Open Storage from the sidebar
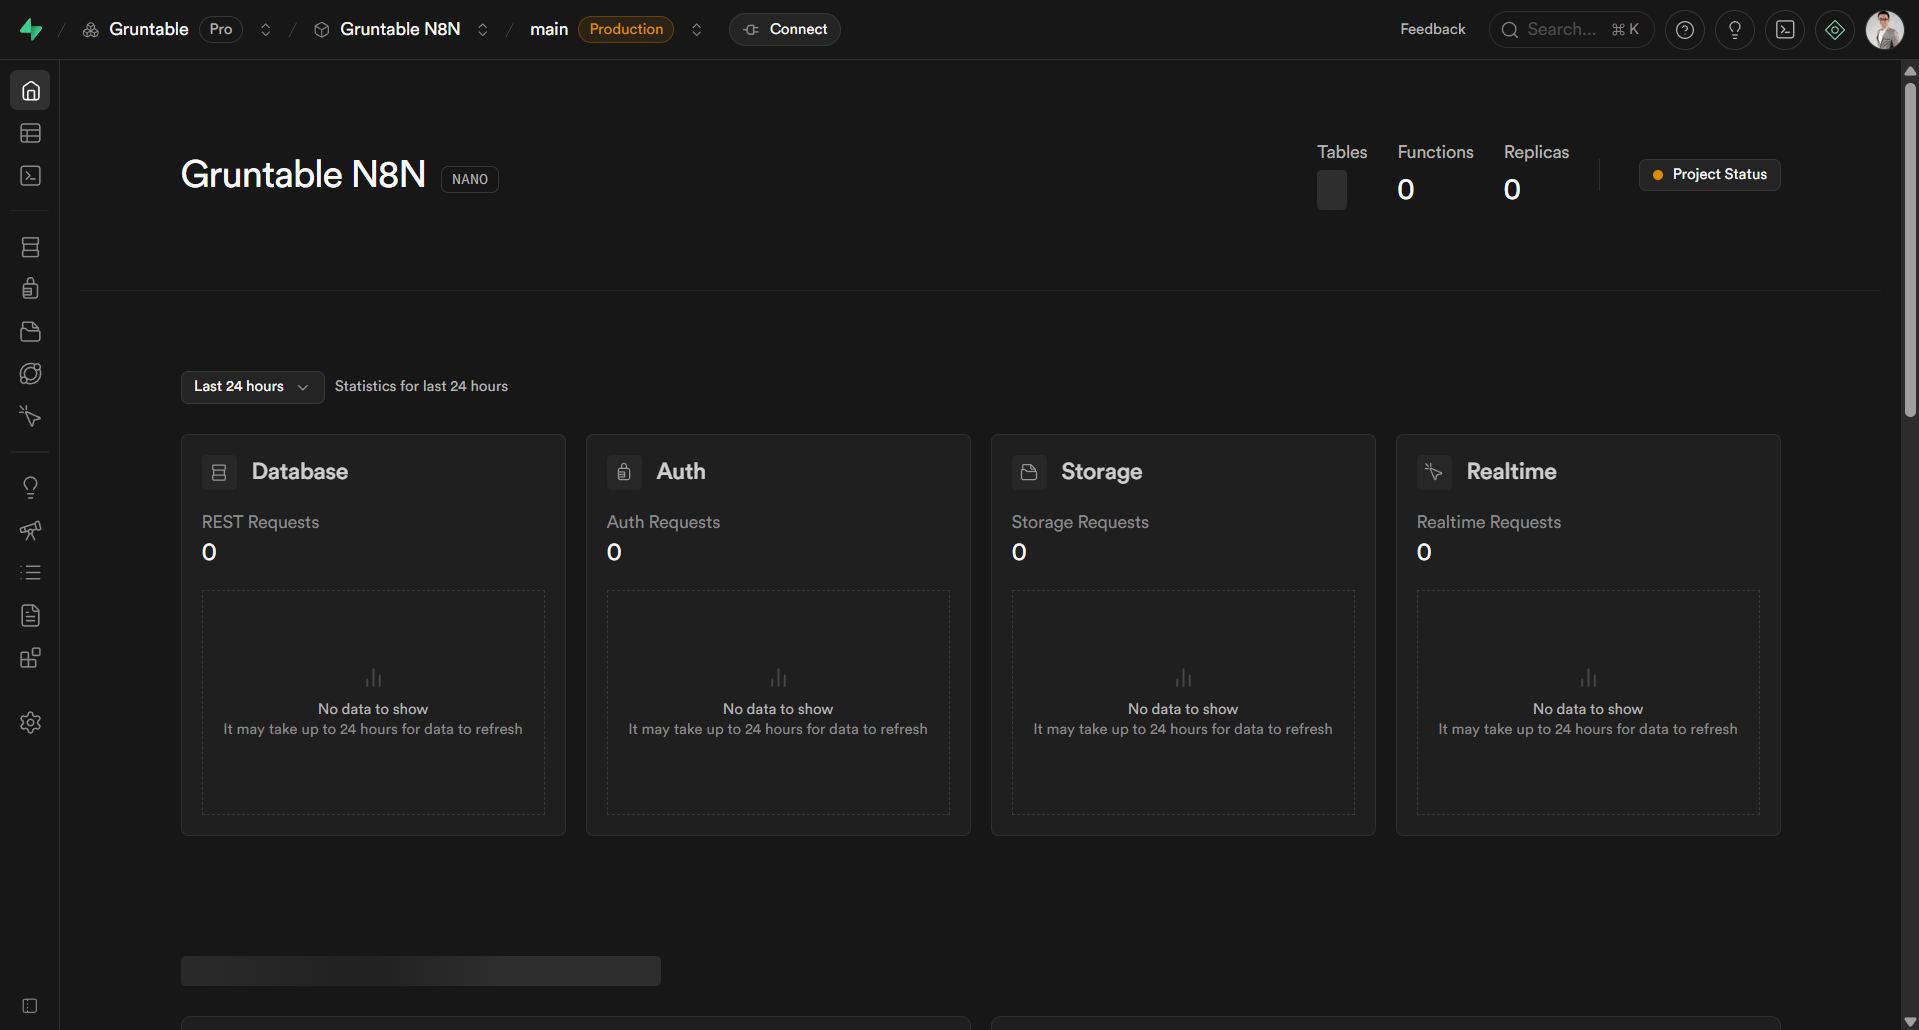Viewport: 1919px width, 1030px height. [30, 332]
